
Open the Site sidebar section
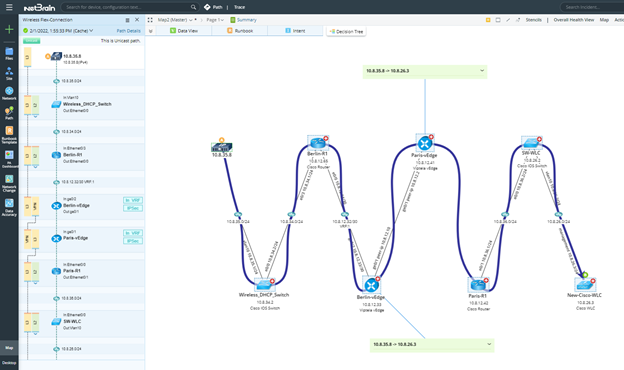(x=9, y=74)
